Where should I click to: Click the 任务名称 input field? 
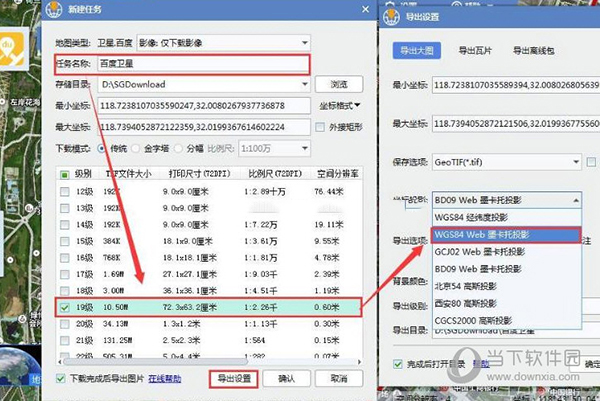(x=204, y=64)
